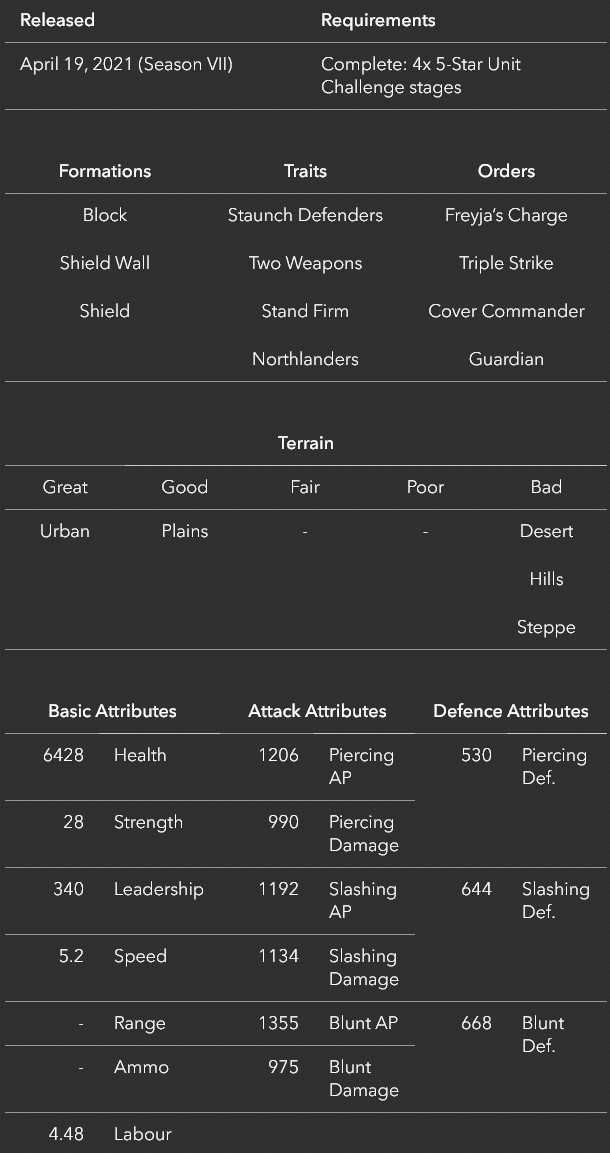Select the Urban terrain entry
The width and height of the screenshot is (610, 1153).
point(65,531)
